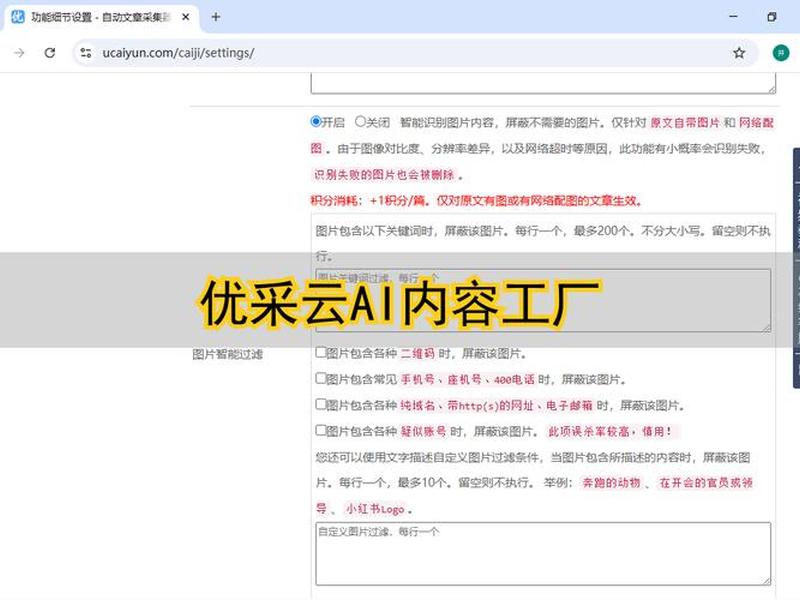This screenshot has height=600, width=800.
Task: Open a new tab with the plus button
Action: tap(216, 17)
